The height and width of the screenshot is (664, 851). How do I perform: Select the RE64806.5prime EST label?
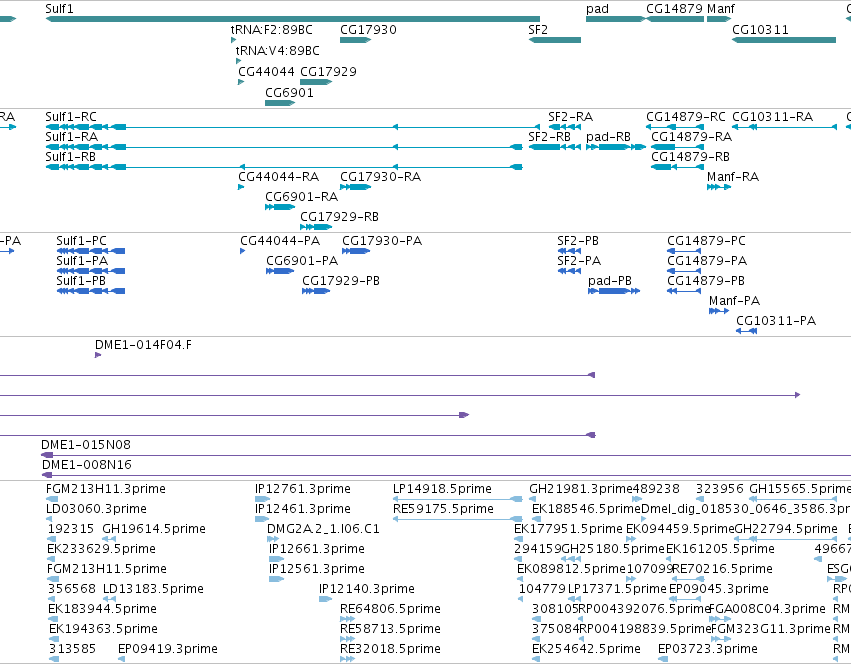pos(390,609)
